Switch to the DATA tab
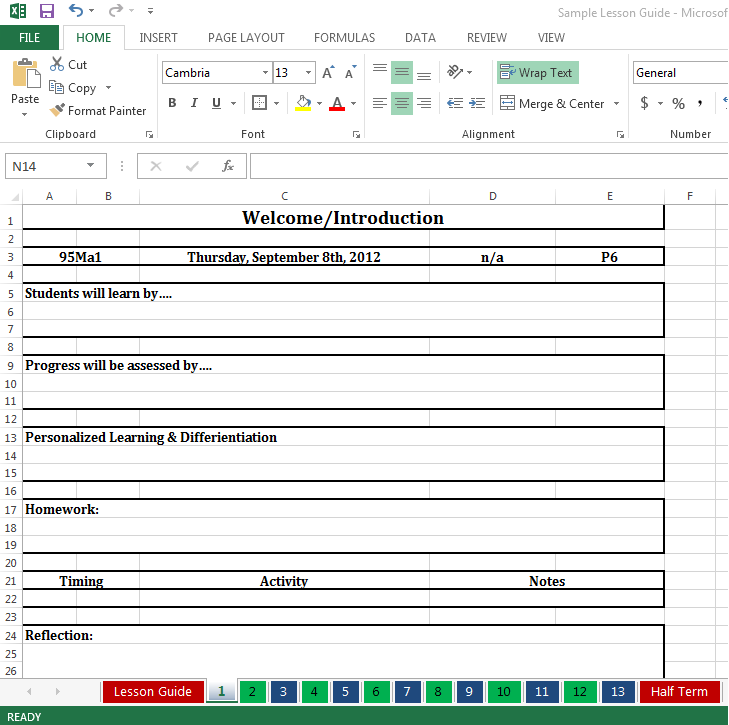 tap(420, 38)
